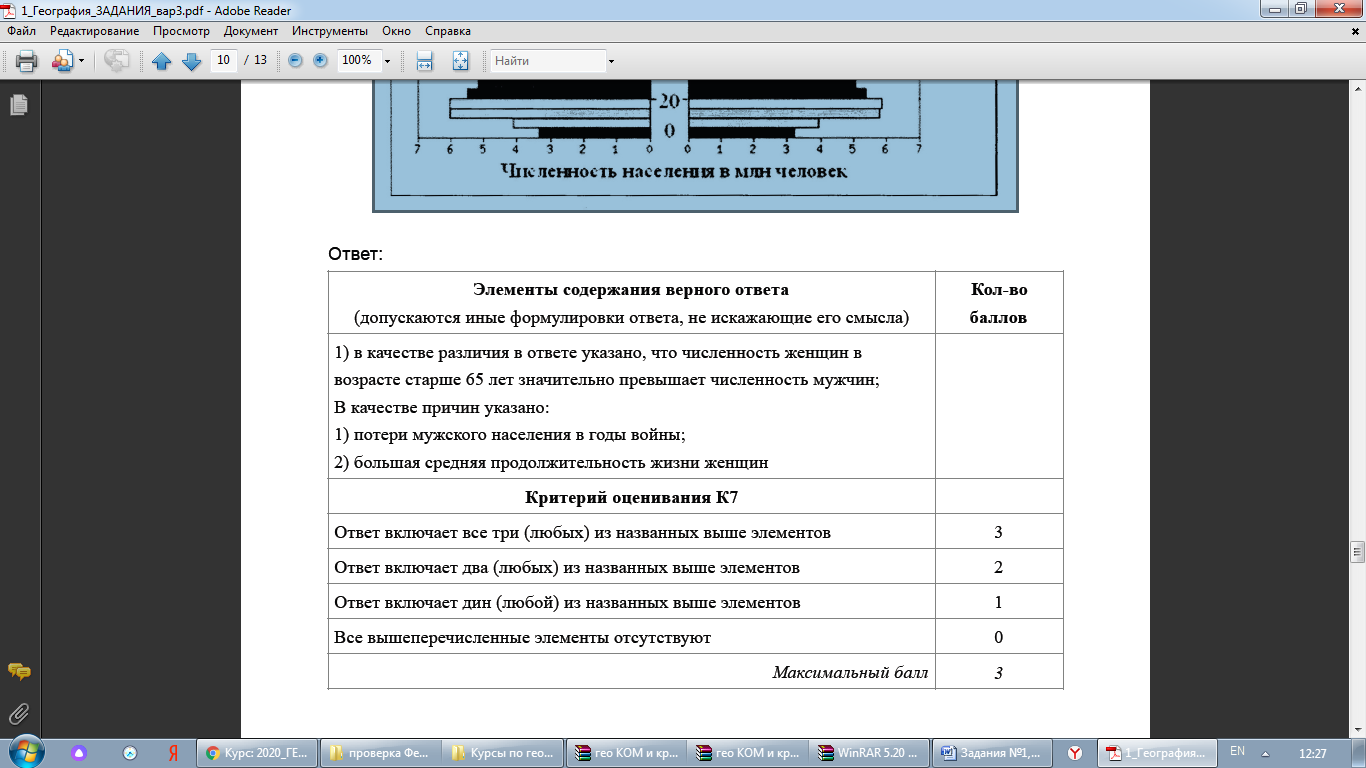Click row Ответ включает все три элементов
The width and height of the screenshot is (1366, 768).
coord(631,532)
